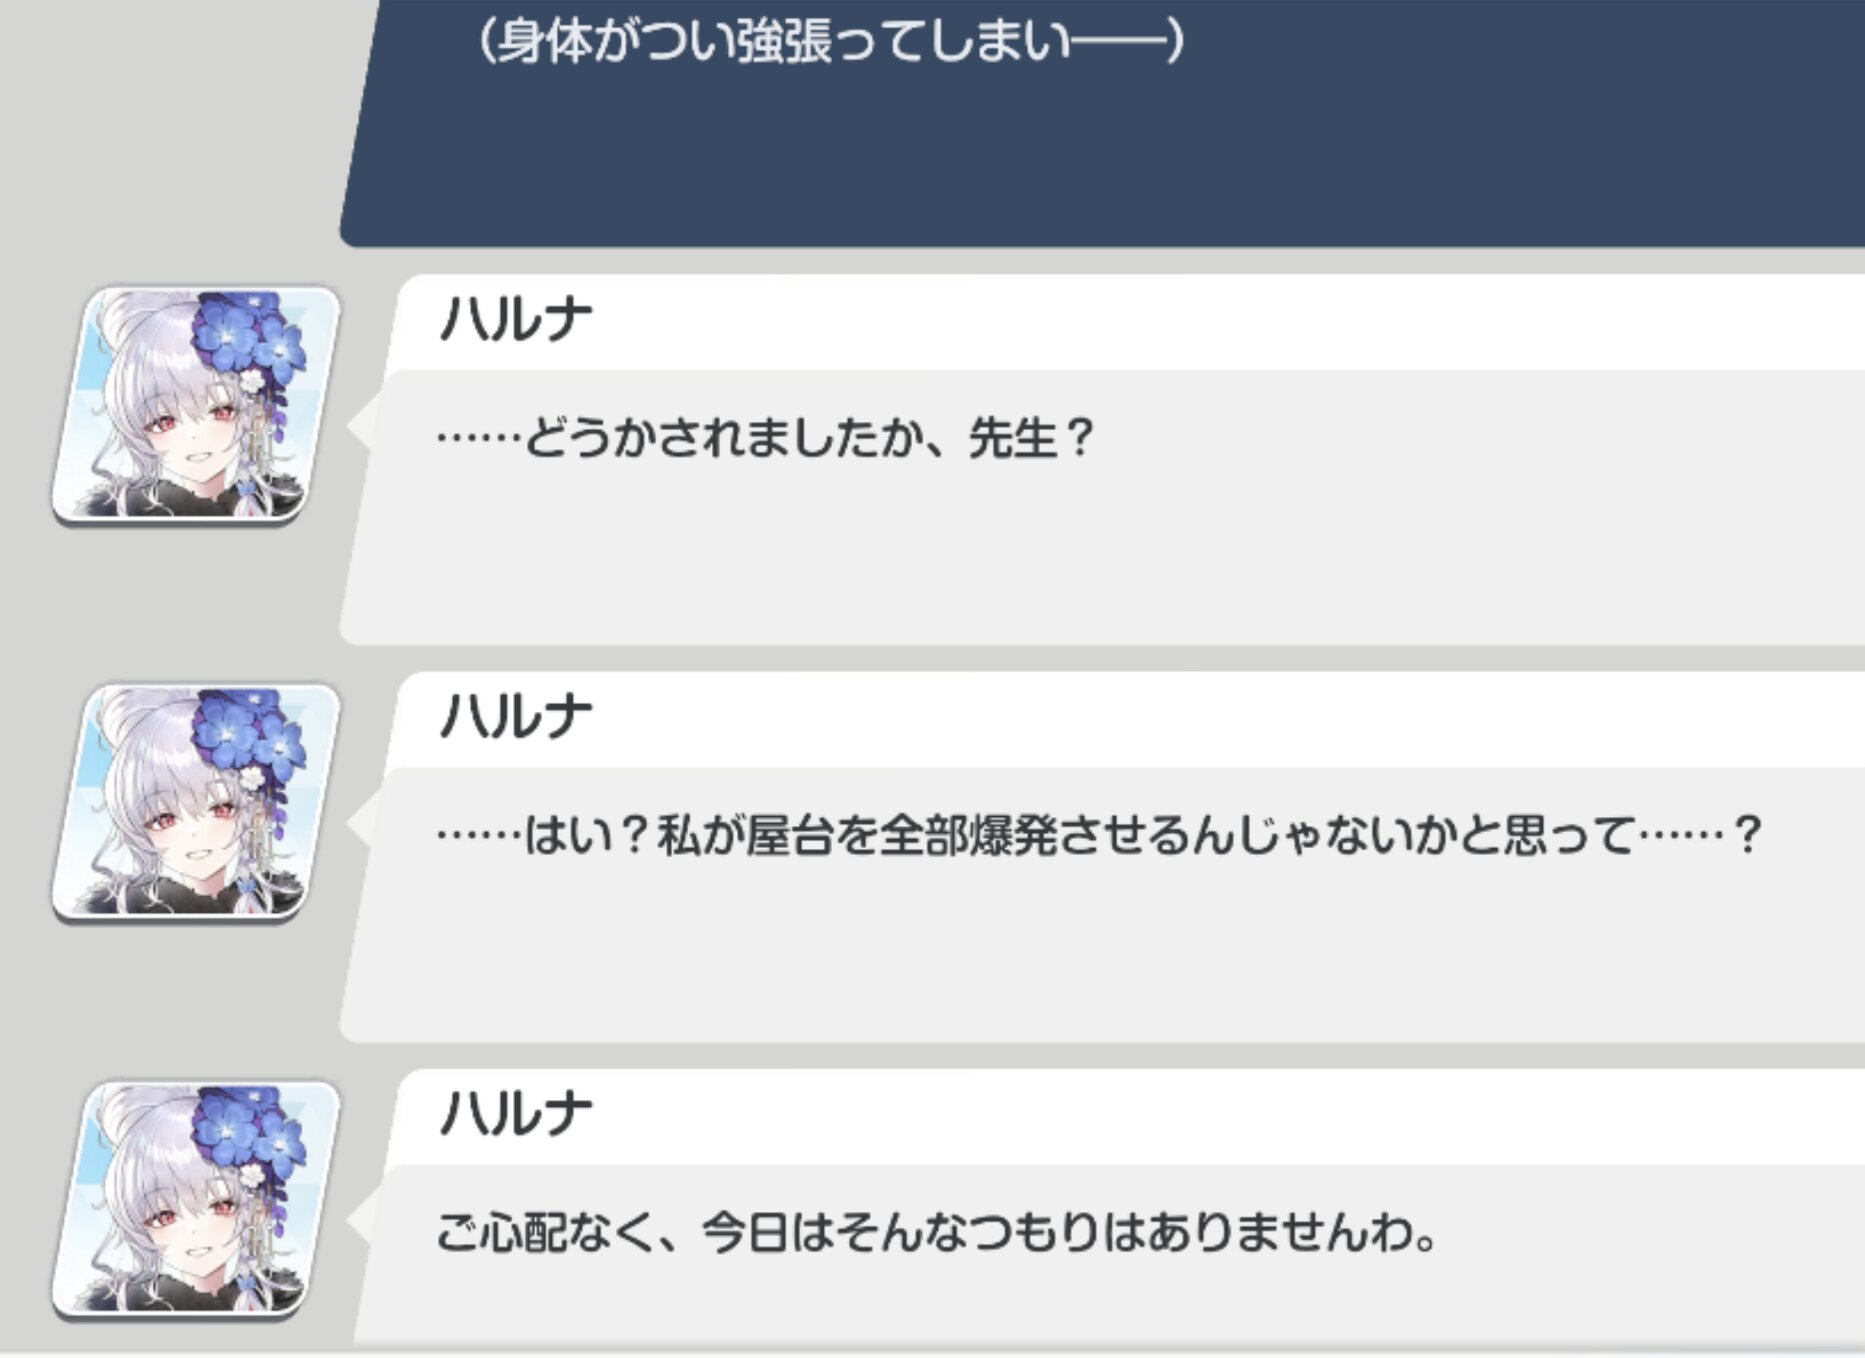Tap Haruna's portrait next to the 屋台 message
This screenshot has height=1358, width=1865.
tap(196, 802)
